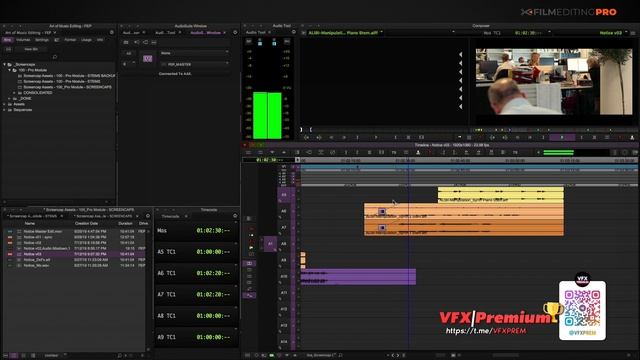Click the first icon in AudioSuite toolbar row

[x=126, y=42]
